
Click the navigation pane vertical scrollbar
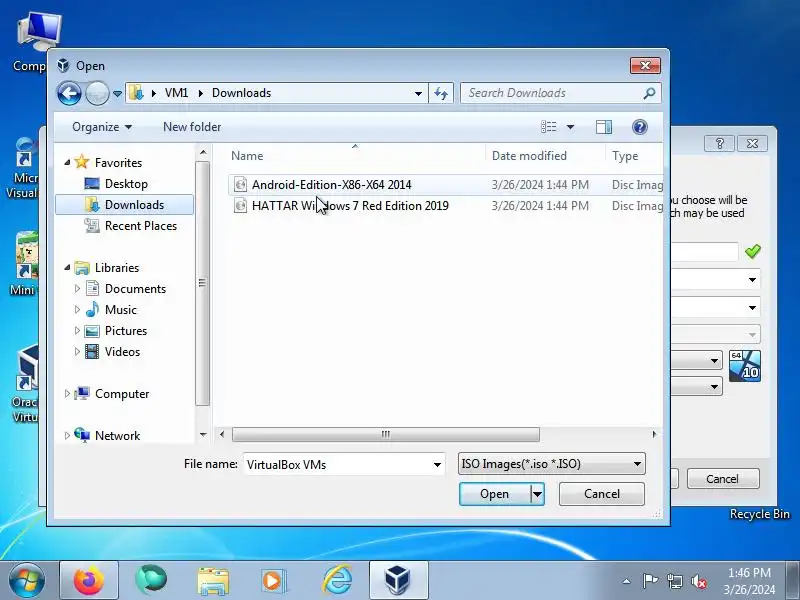203,283
